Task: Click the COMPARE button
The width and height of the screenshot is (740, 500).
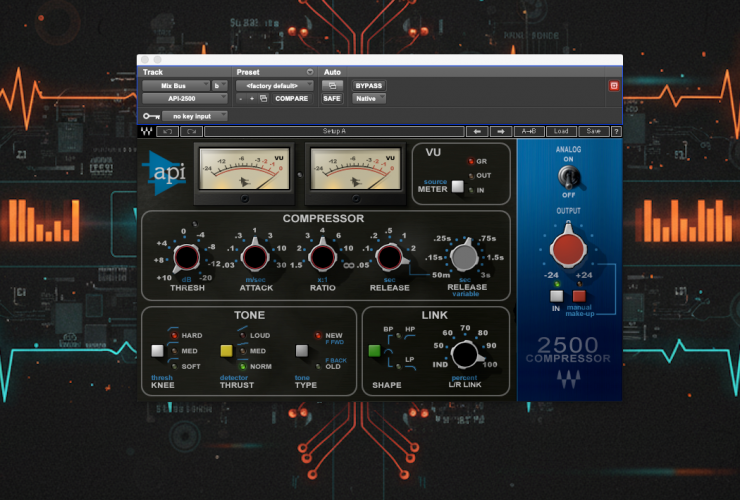Action: point(291,98)
